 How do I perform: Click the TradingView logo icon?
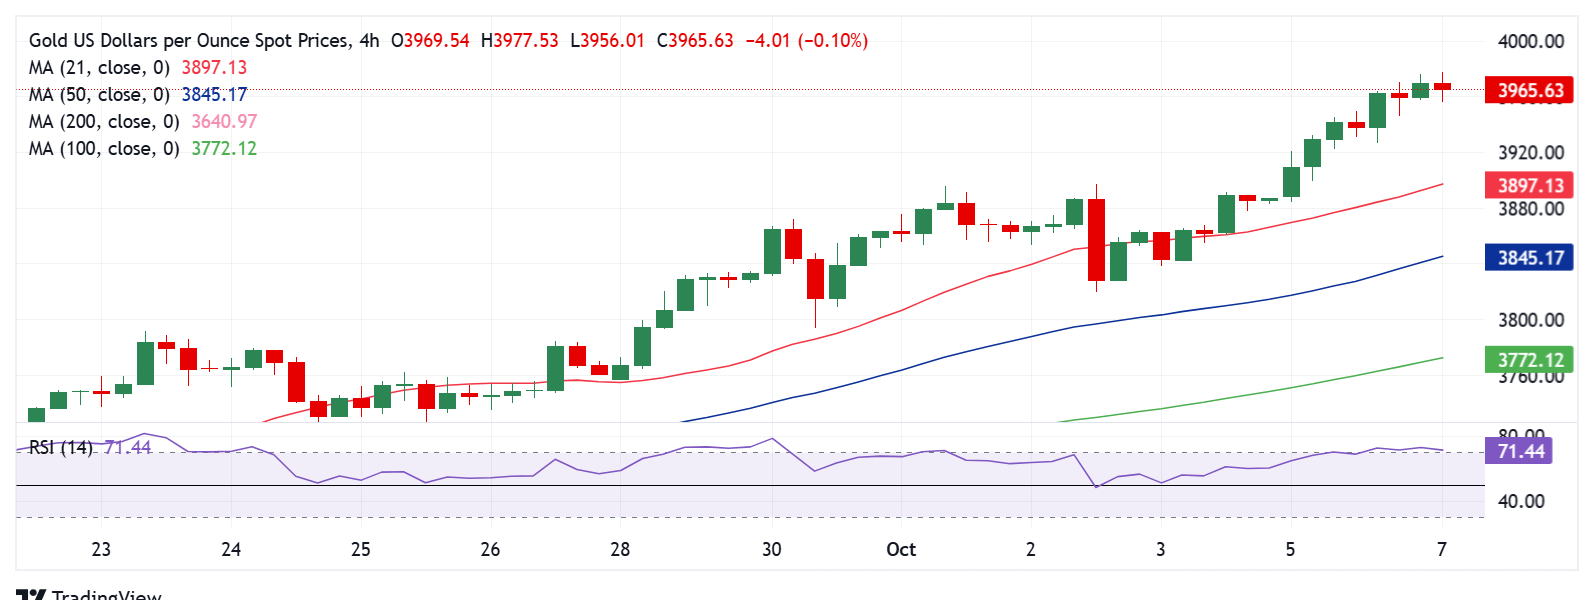[x=31, y=594]
